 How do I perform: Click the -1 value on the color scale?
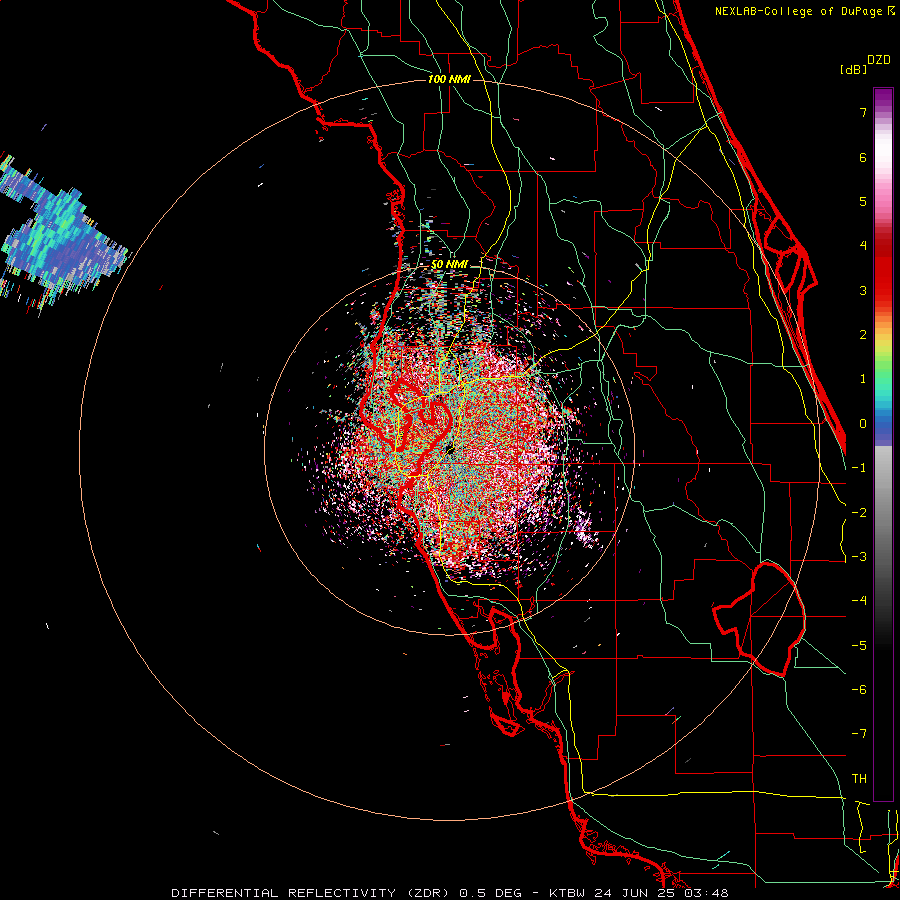tap(859, 468)
